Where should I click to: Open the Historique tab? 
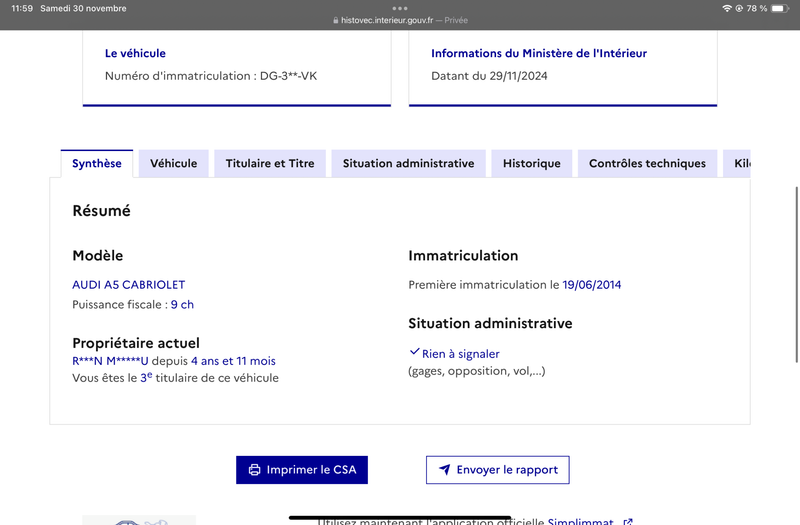coord(532,163)
